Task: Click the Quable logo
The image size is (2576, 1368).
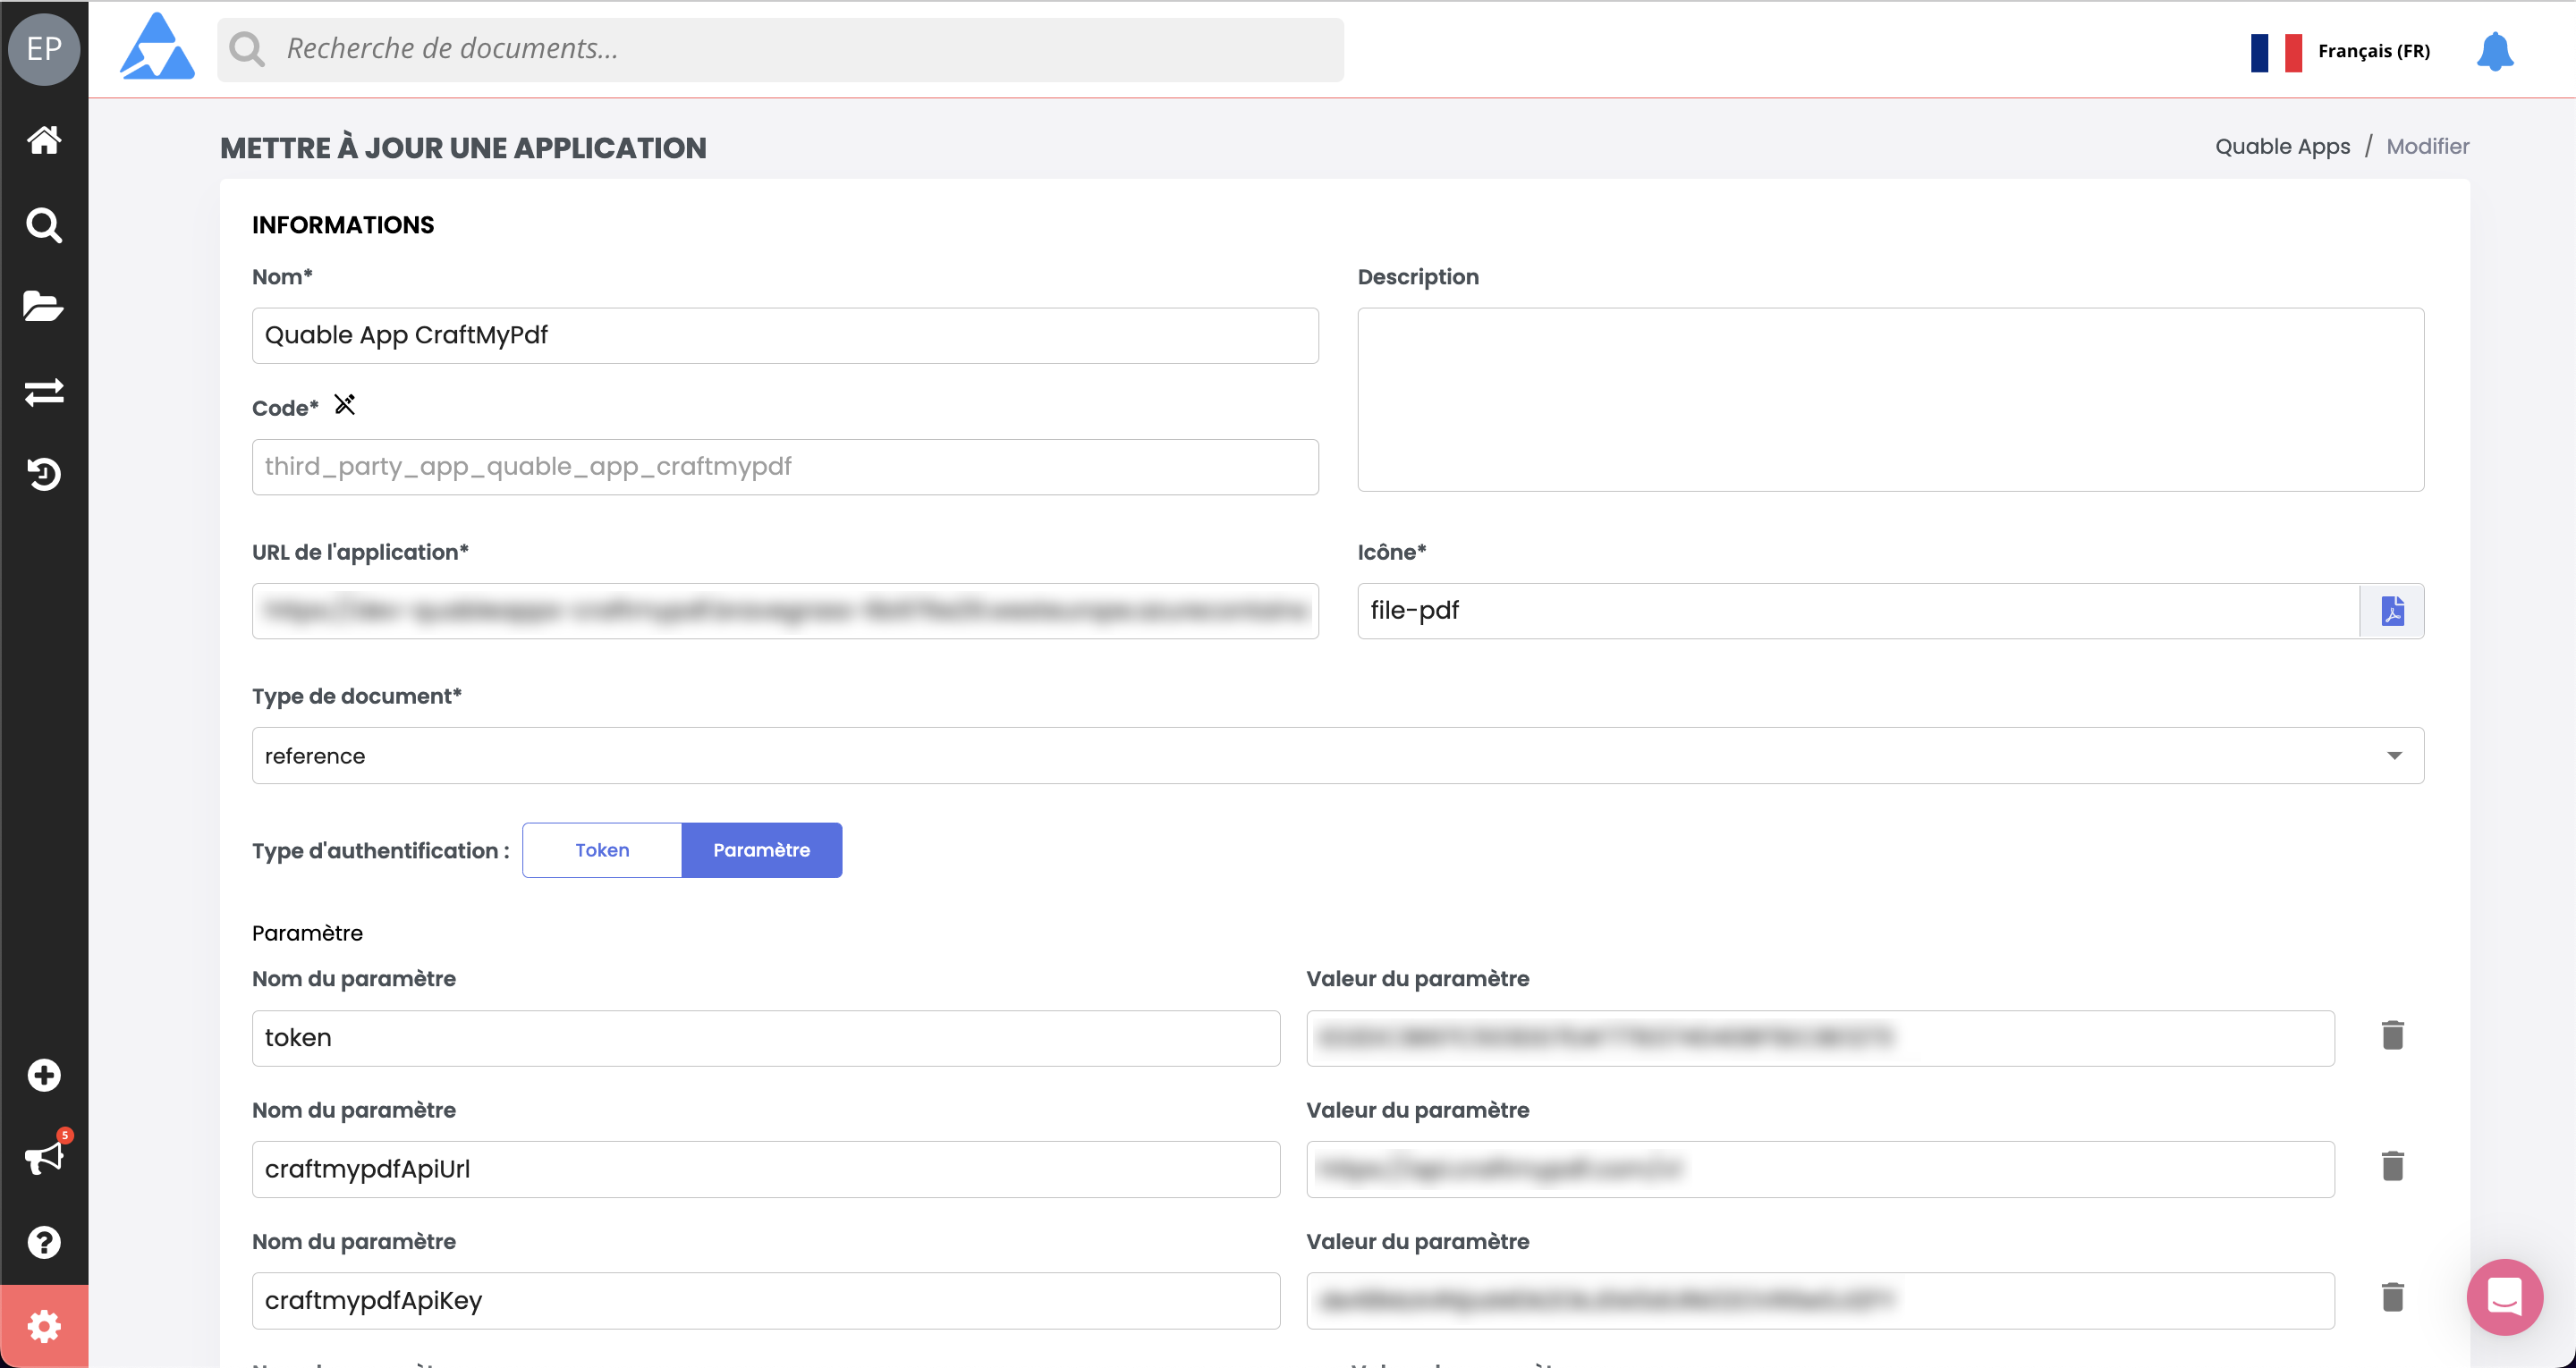Action: [x=157, y=46]
